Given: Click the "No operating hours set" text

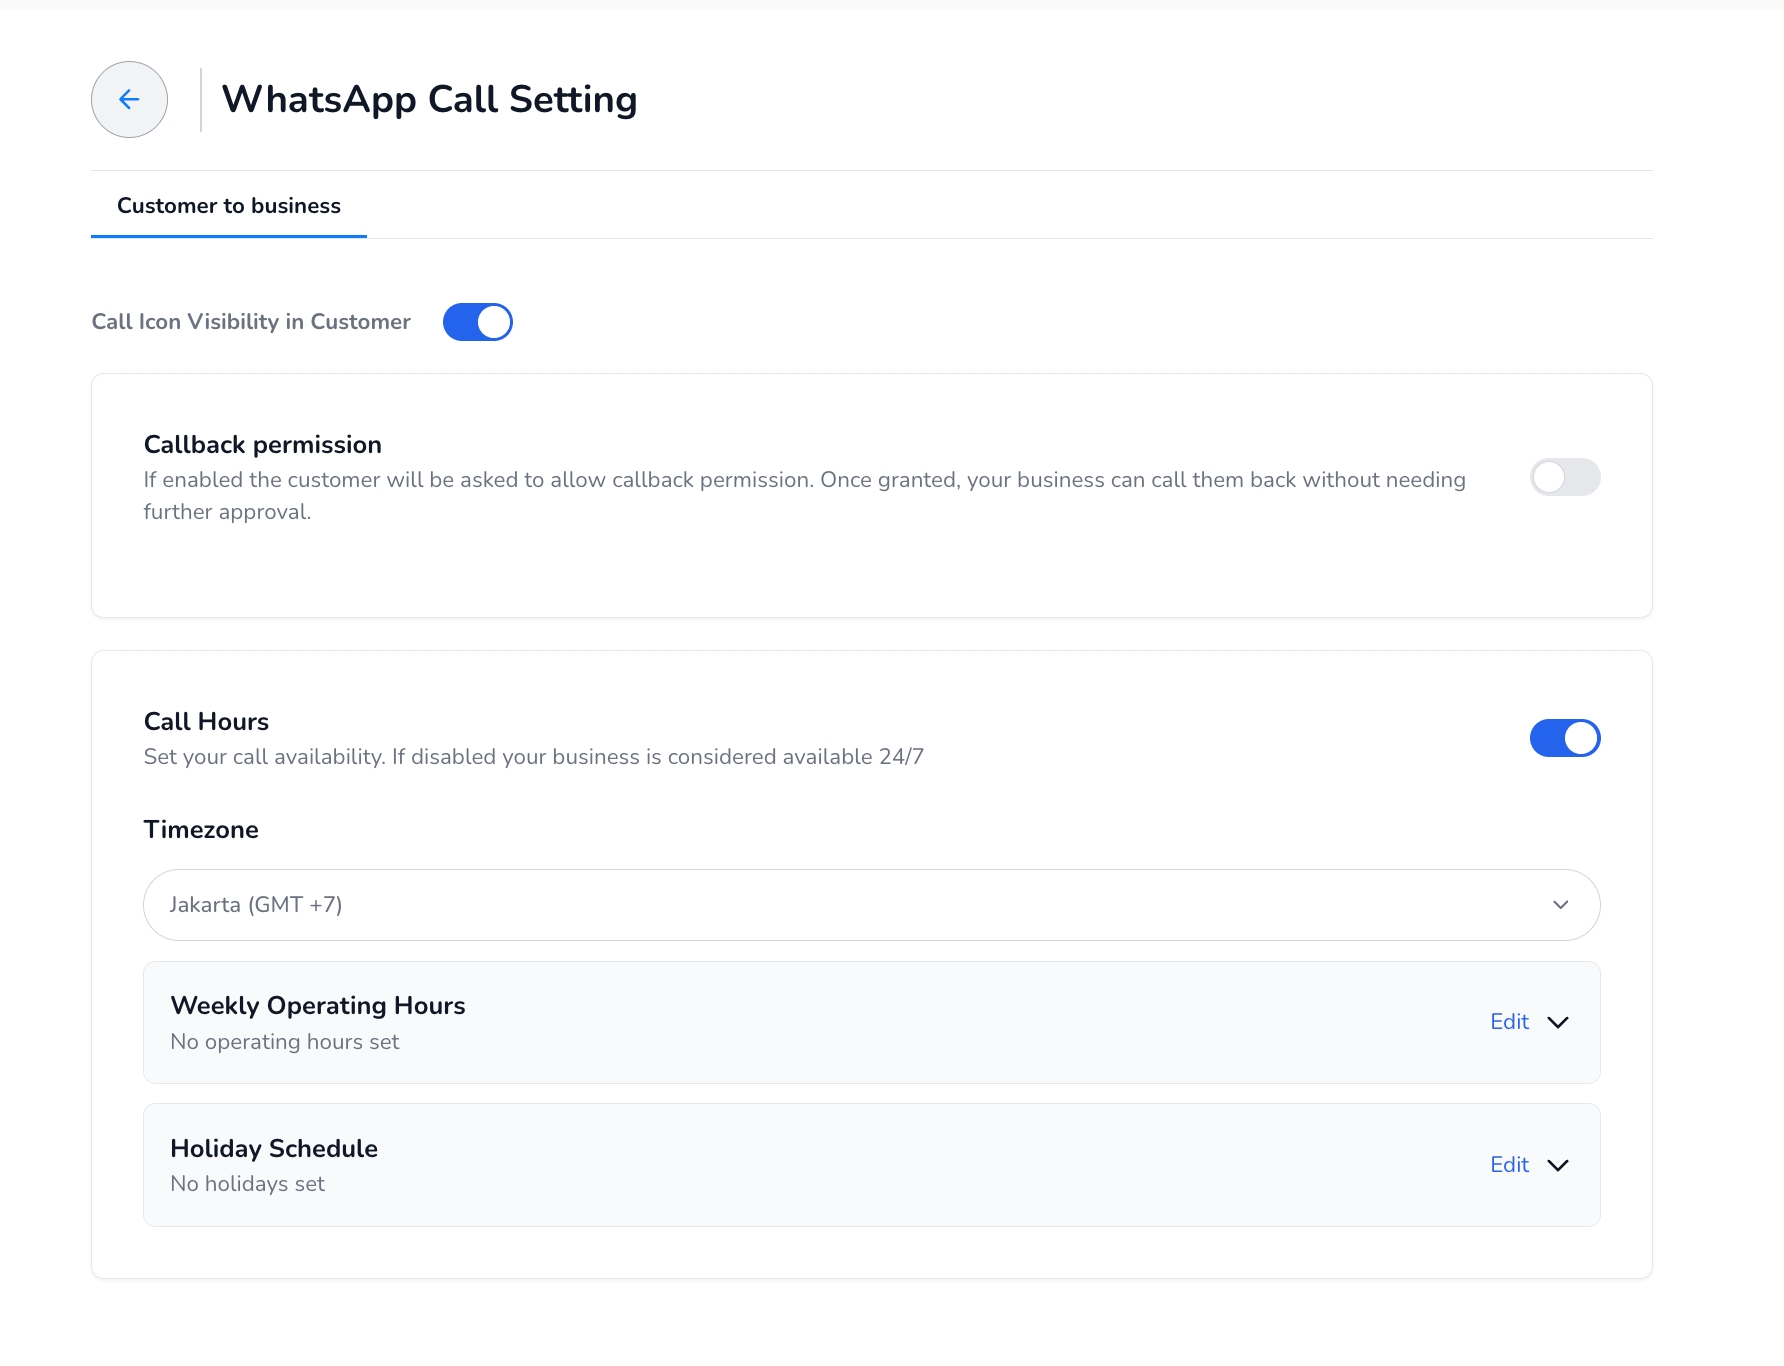Looking at the screenshot, I should pyautogui.click(x=285, y=1042).
